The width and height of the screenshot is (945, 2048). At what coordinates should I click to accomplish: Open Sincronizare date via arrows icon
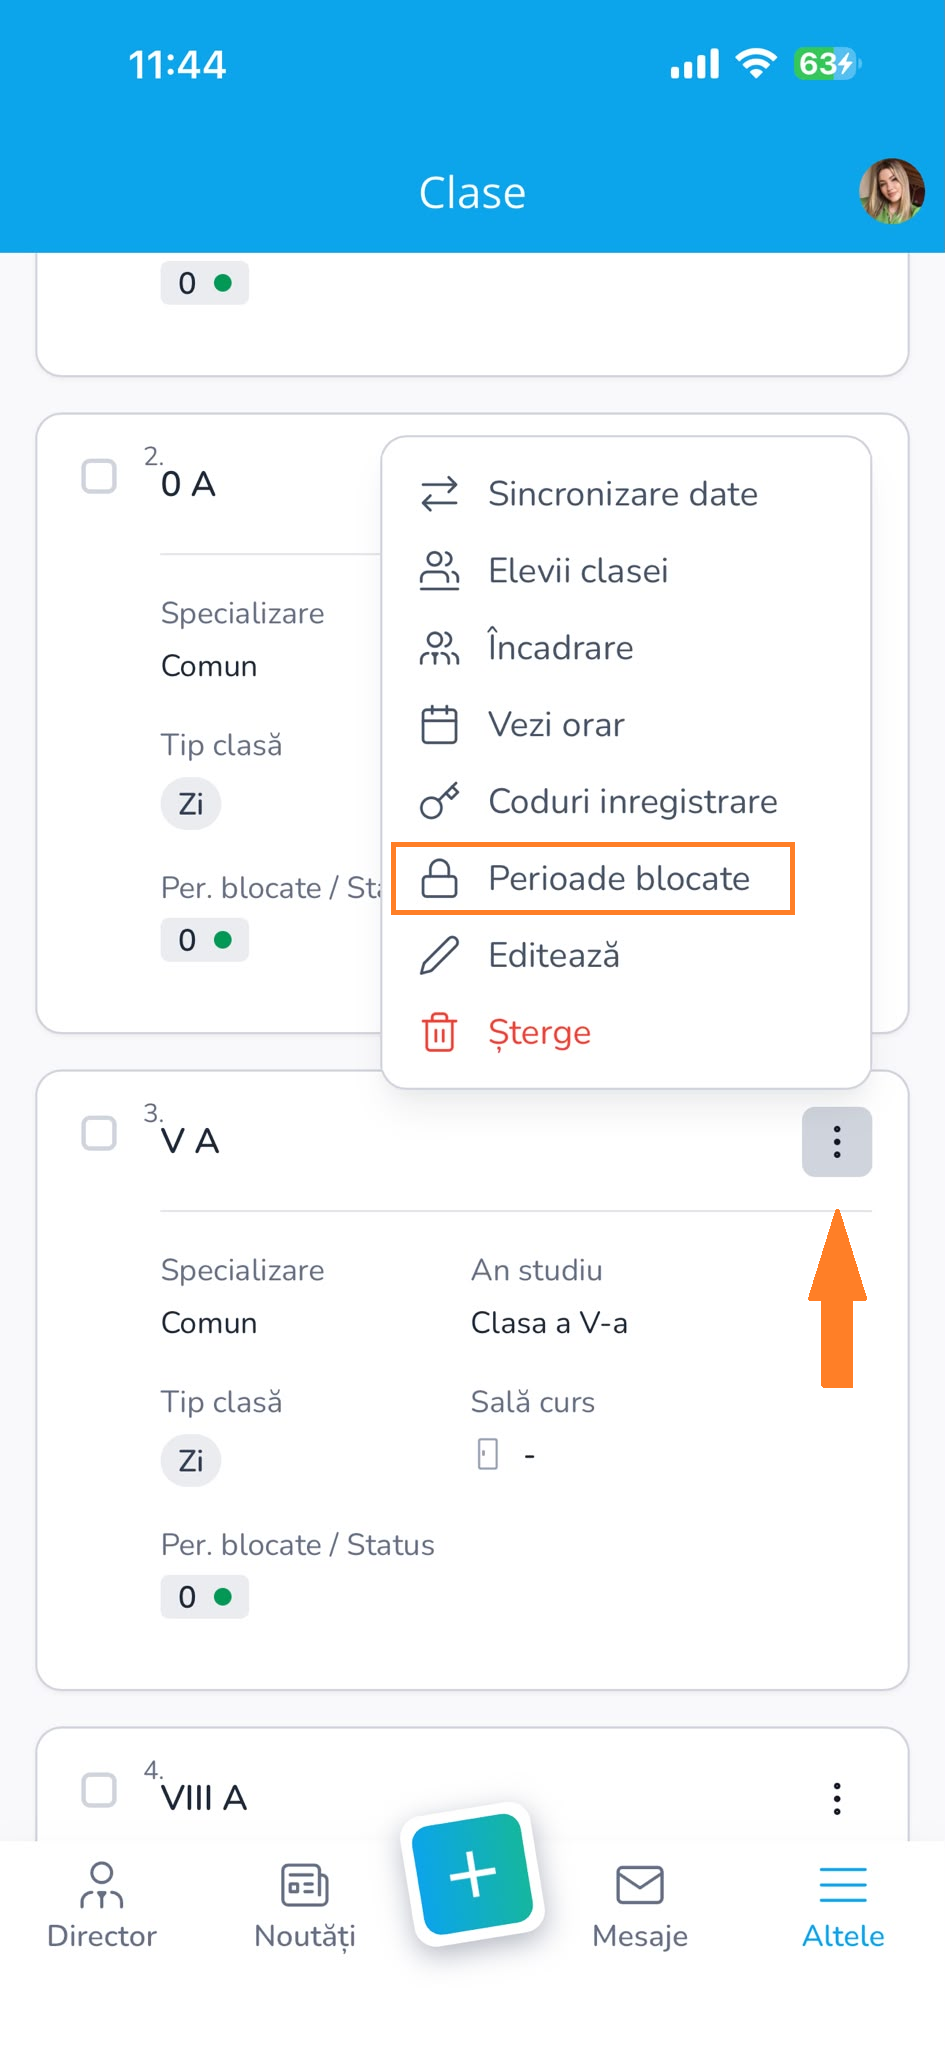click(439, 494)
